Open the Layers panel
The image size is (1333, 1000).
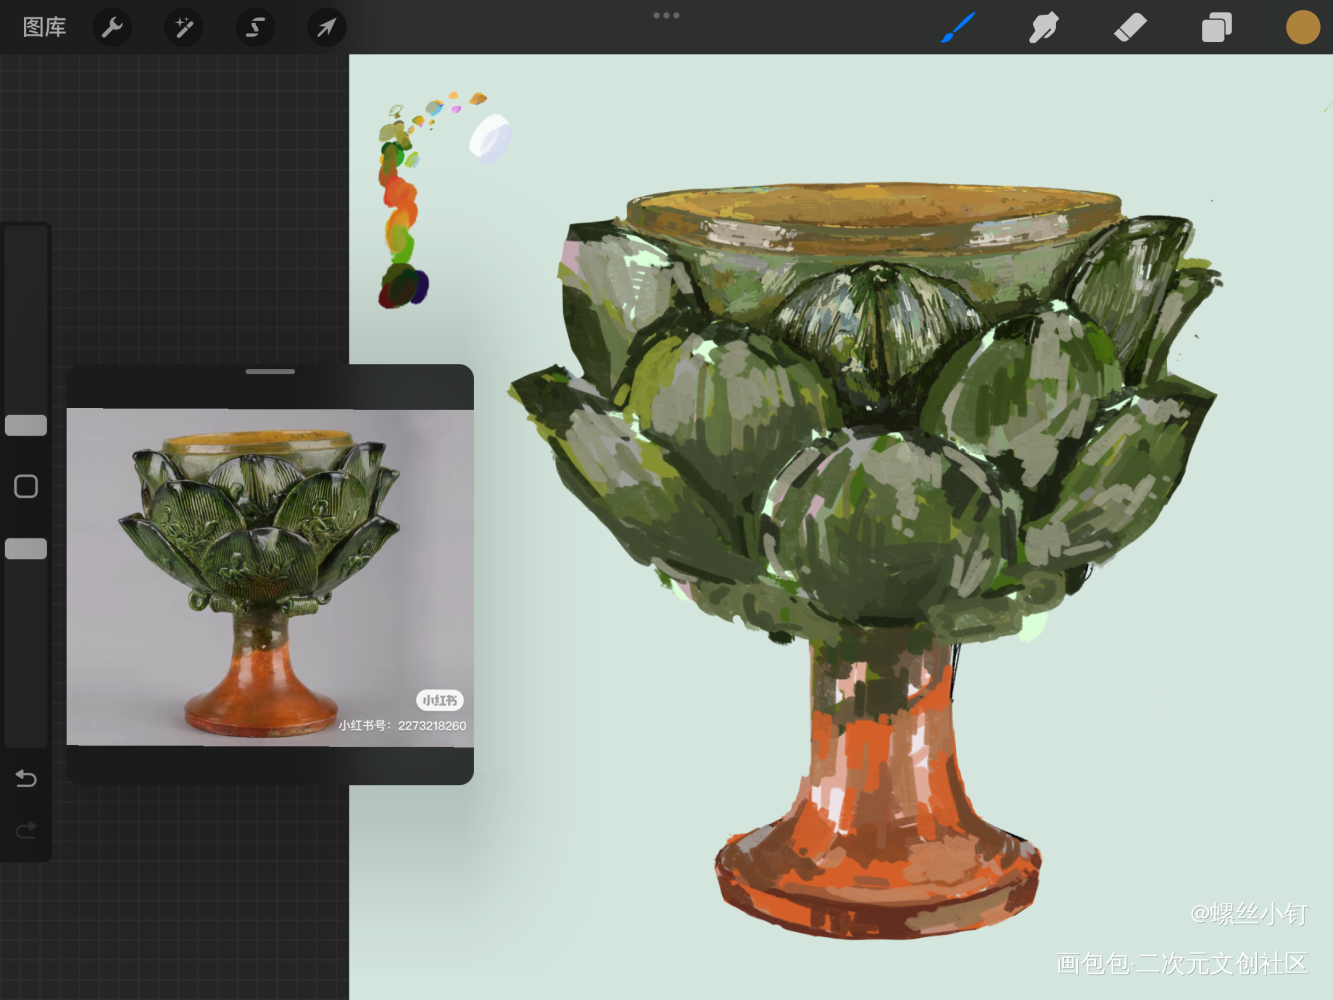tap(1216, 27)
